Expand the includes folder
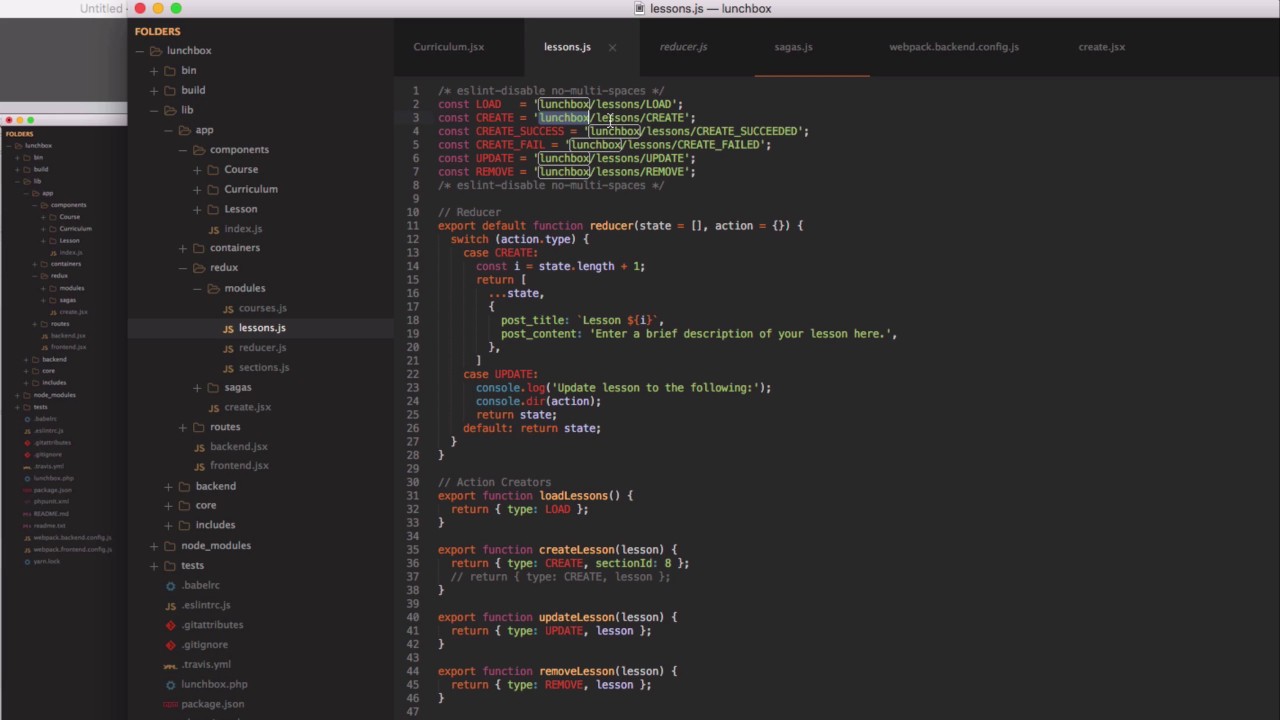 pyautogui.click(x=168, y=525)
